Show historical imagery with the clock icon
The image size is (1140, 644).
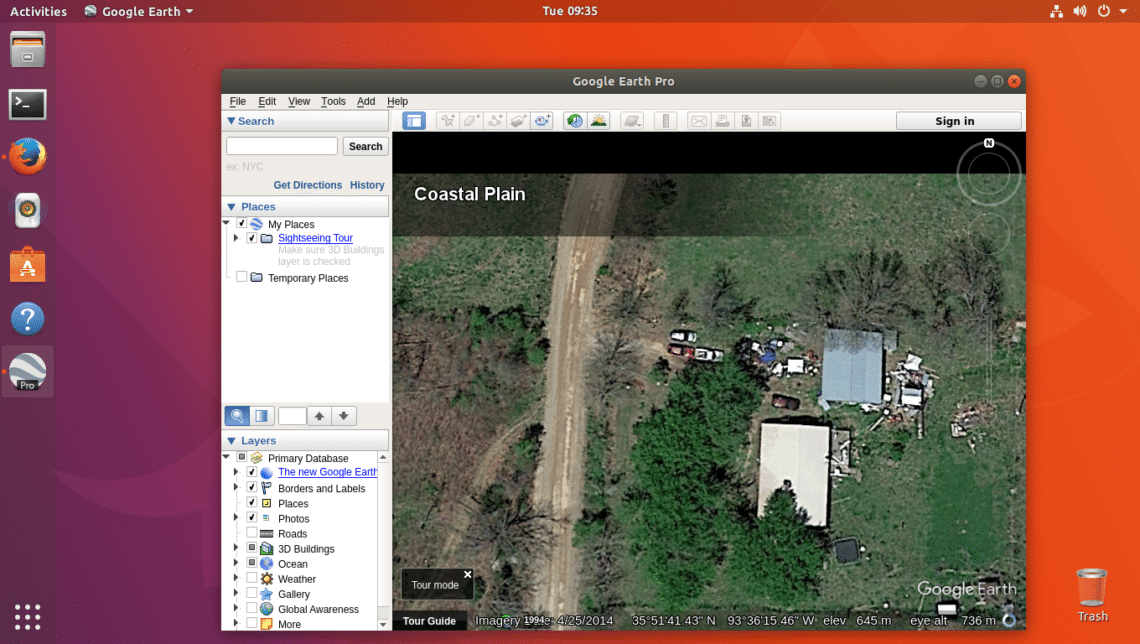(575, 121)
